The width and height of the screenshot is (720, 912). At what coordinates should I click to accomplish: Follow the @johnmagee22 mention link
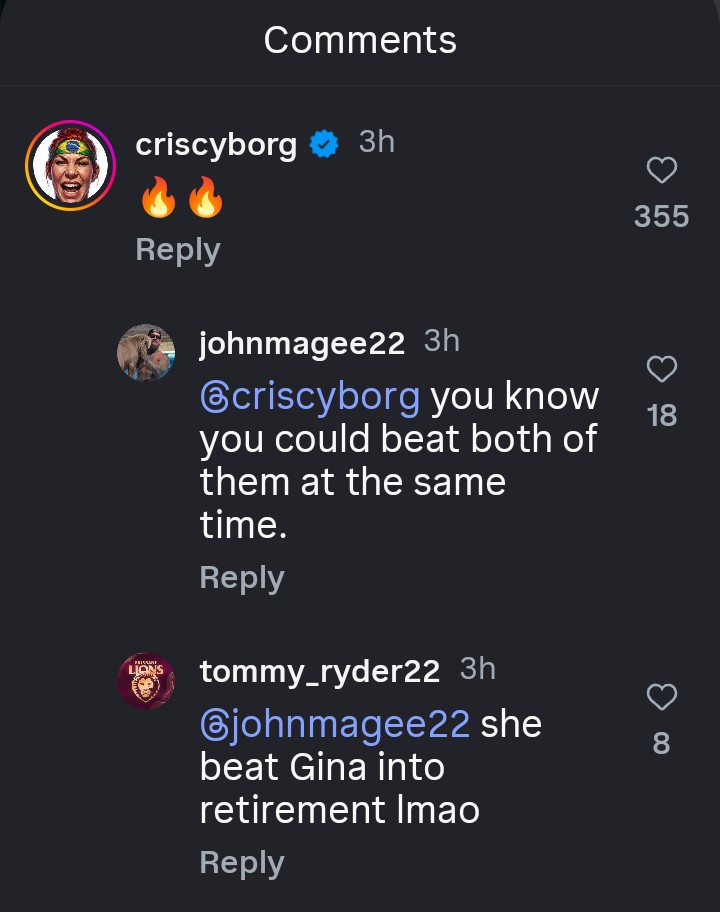point(335,724)
